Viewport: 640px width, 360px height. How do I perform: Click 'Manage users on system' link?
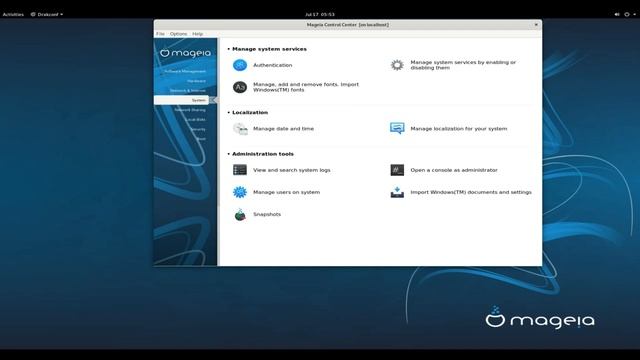click(287, 192)
